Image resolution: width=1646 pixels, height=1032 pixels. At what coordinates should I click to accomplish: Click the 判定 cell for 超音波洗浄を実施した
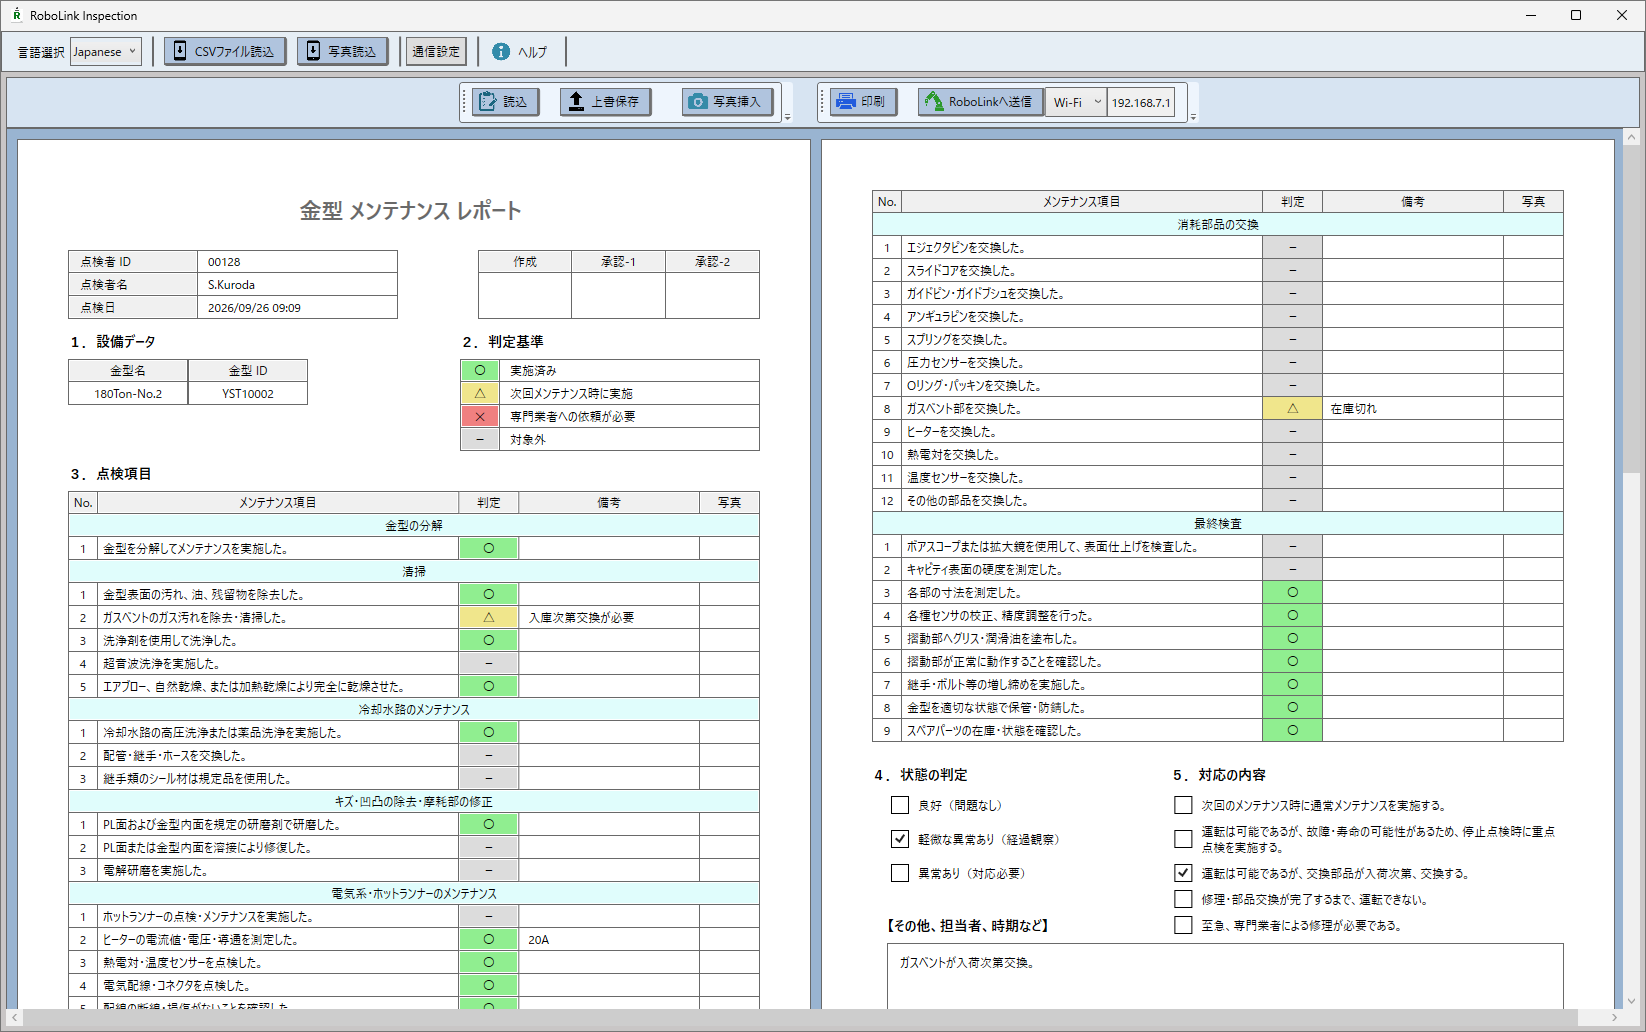pos(488,663)
